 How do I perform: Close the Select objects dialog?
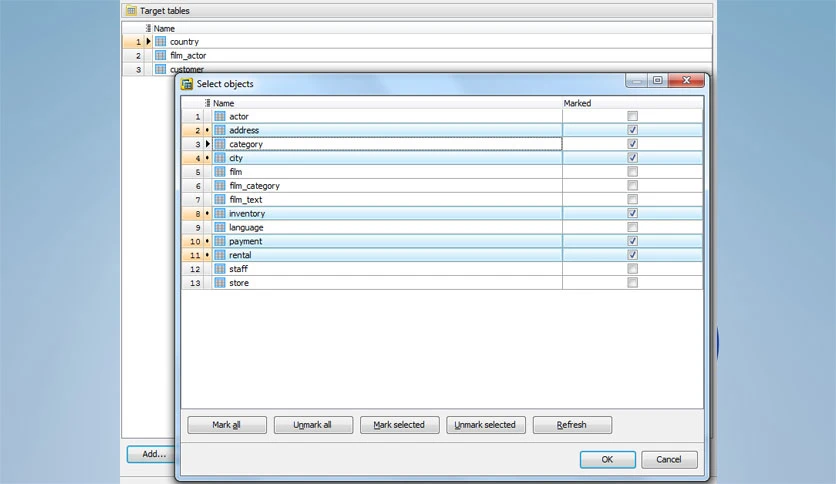[686, 80]
